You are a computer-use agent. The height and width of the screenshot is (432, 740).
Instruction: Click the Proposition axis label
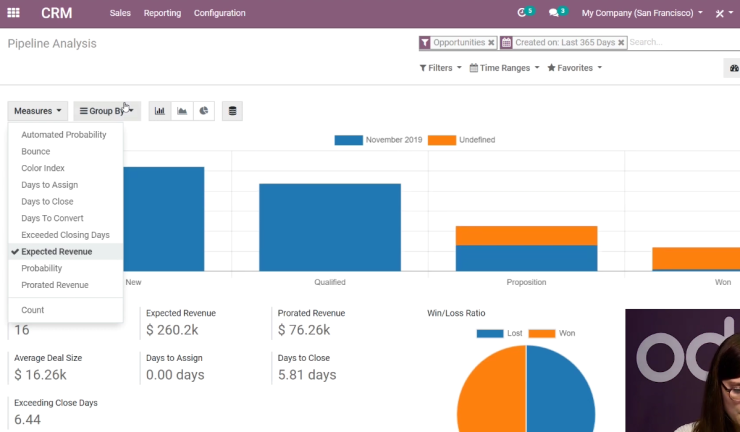pyautogui.click(x=526, y=282)
